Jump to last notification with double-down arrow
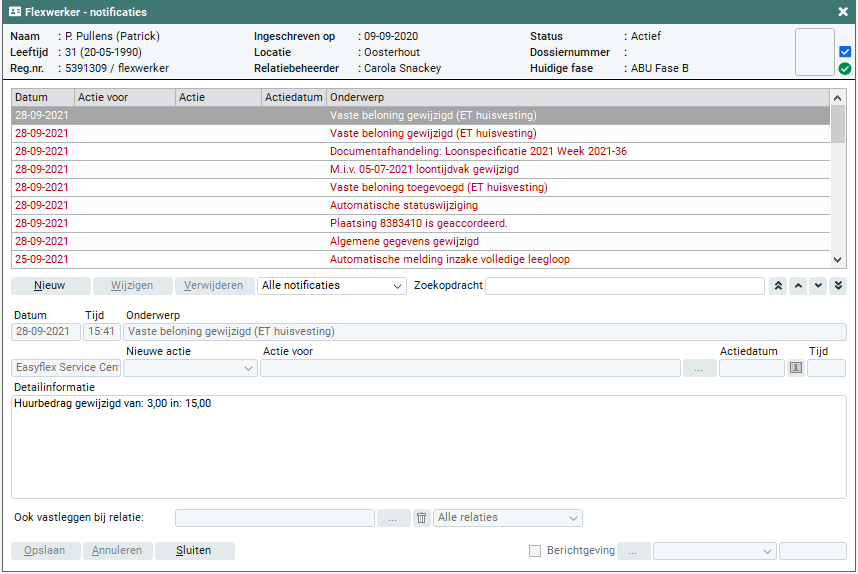Image resolution: width=858 pixels, height=574 pixels. point(838,286)
